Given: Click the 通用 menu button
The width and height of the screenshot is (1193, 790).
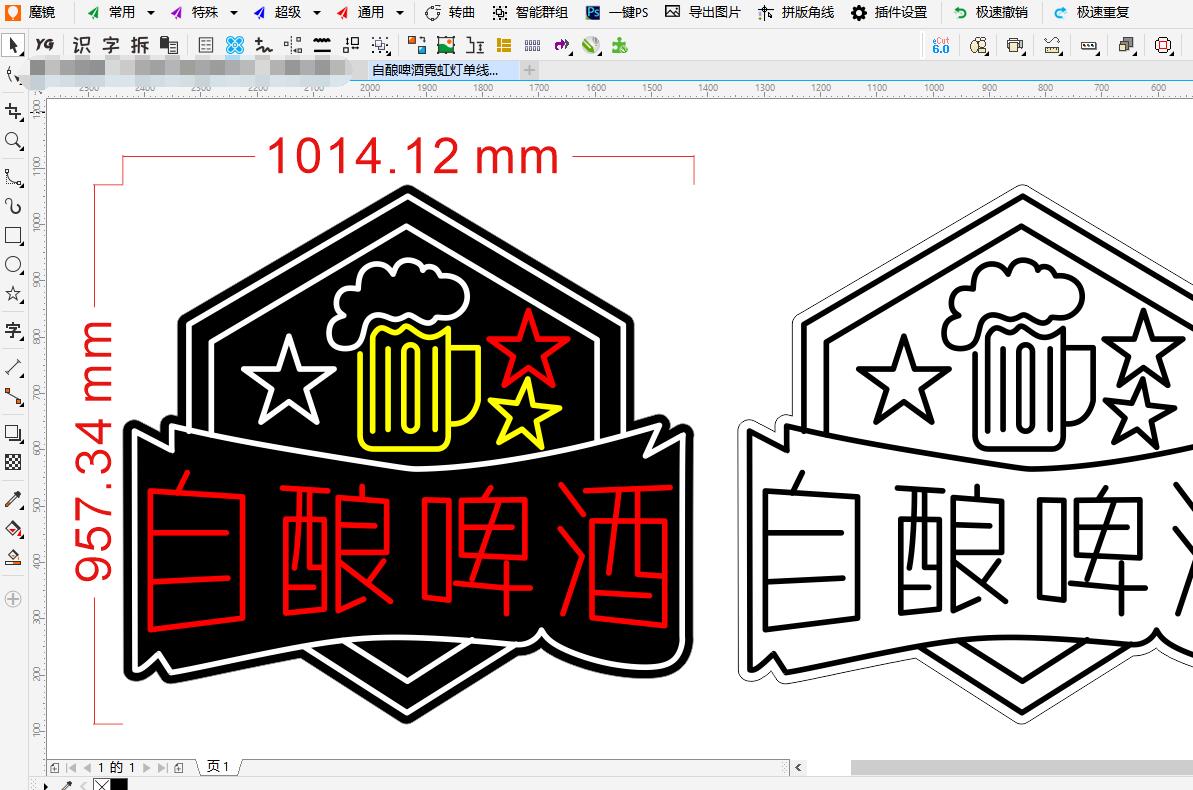Looking at the screenshot, I should point(361,12).
